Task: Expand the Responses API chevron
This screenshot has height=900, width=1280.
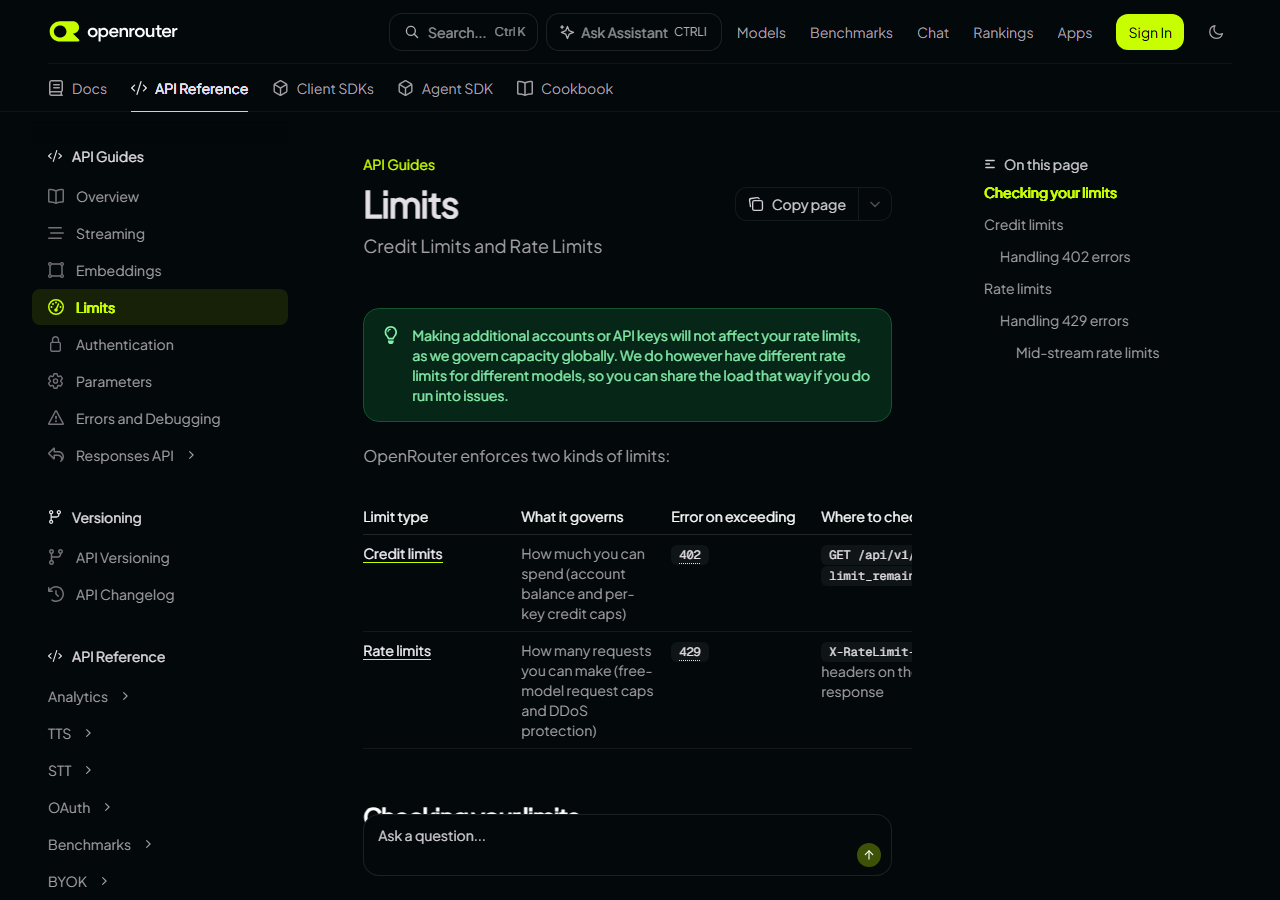Action: coord(191,456)
